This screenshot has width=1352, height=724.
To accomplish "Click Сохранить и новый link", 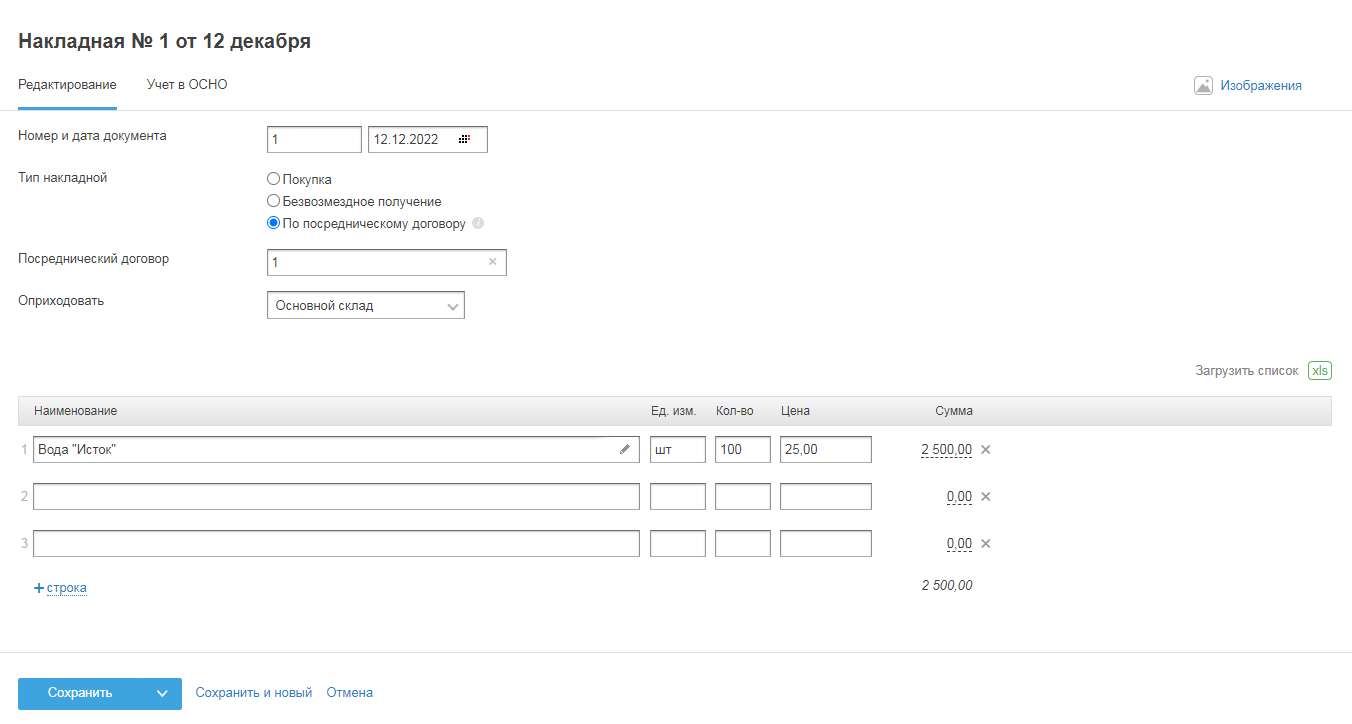I will coord(254,692).
